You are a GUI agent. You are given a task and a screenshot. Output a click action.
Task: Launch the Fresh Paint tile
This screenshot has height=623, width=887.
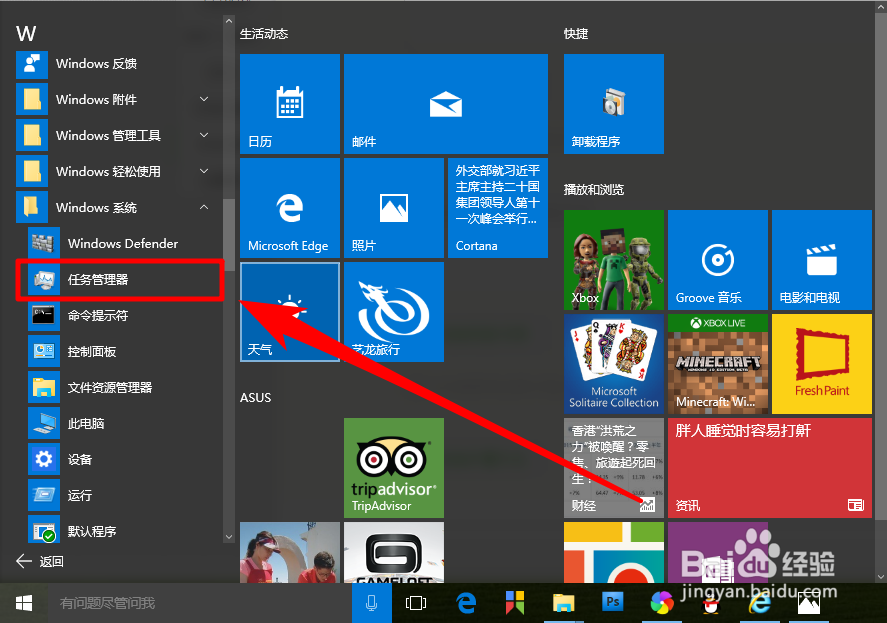click(x=821, y=363)
